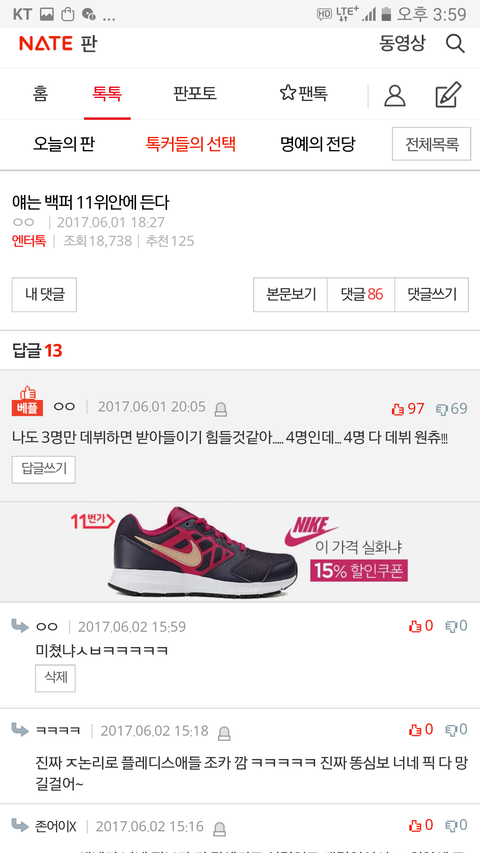The height and width of the screenshot is (853, 480).
Task: Go to 명예의 전당 sub-tab
Action: coord(318,144)
